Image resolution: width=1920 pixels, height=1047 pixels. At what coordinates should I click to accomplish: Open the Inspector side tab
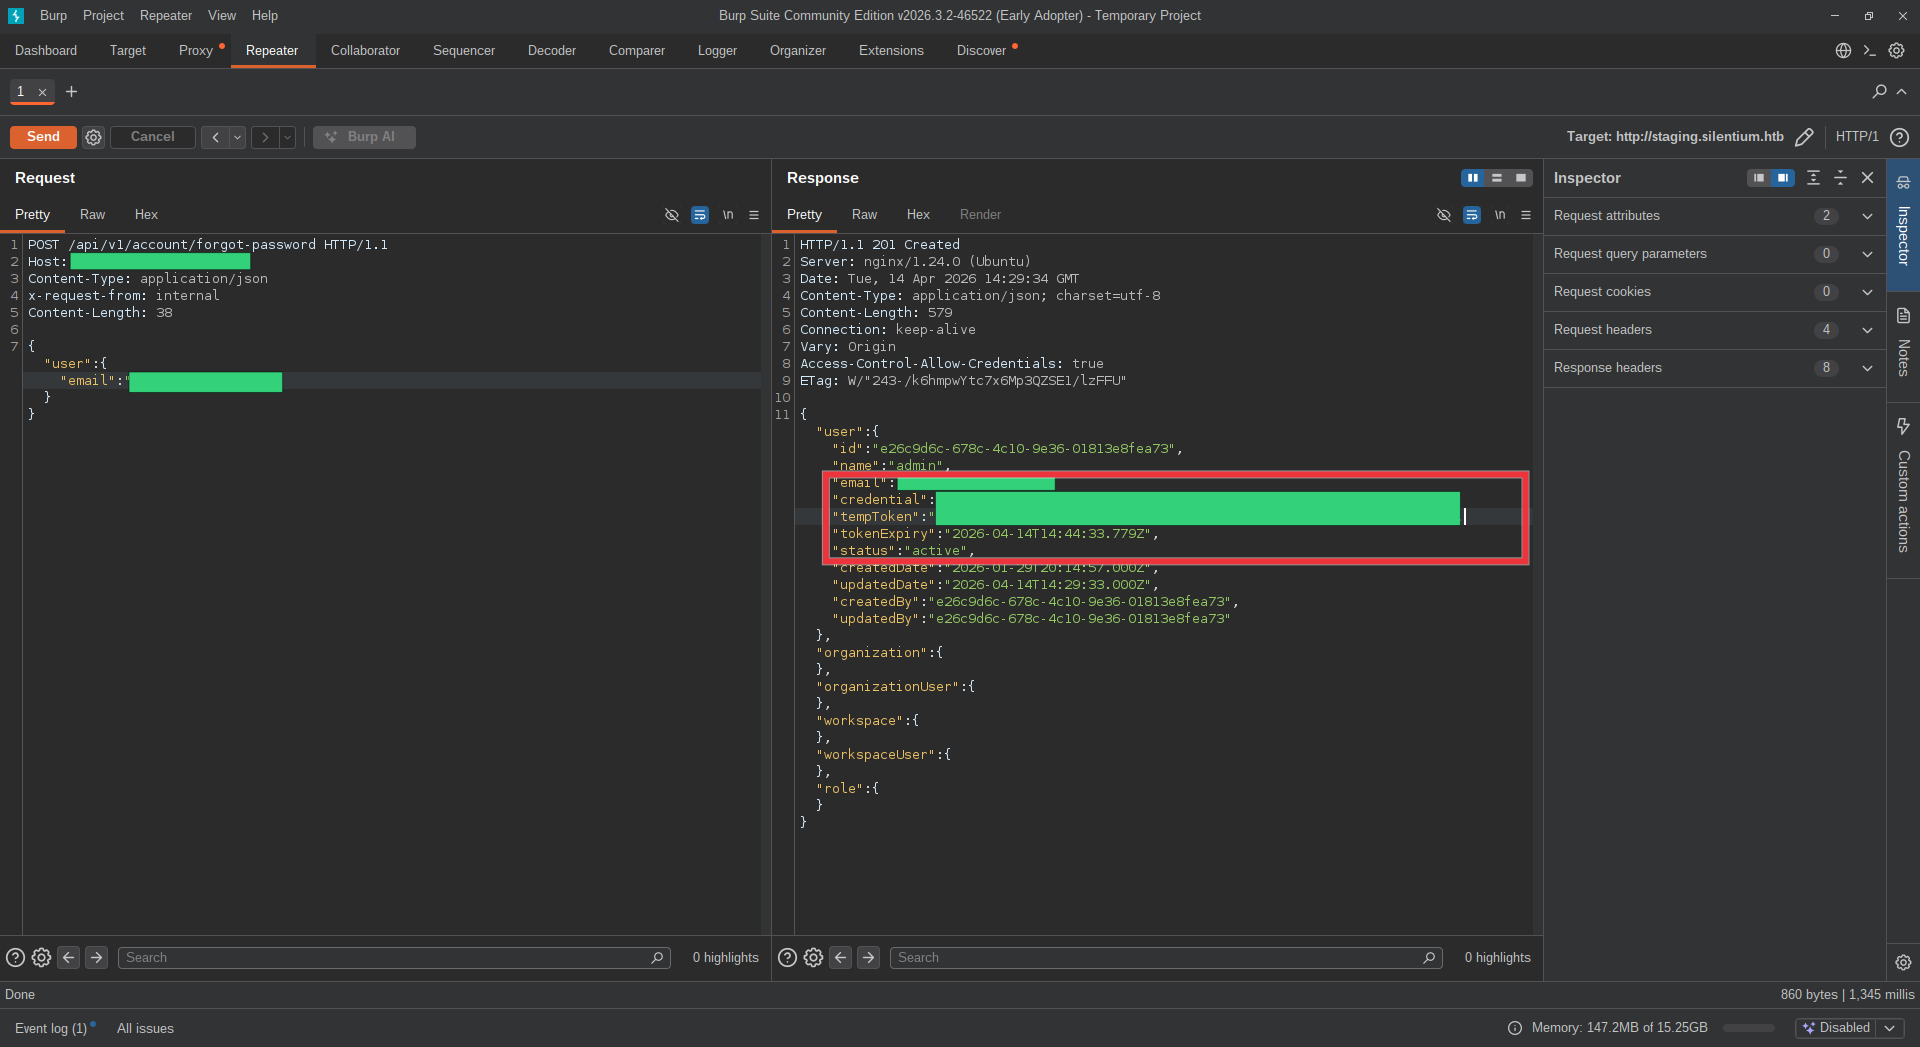[1903, 224]
